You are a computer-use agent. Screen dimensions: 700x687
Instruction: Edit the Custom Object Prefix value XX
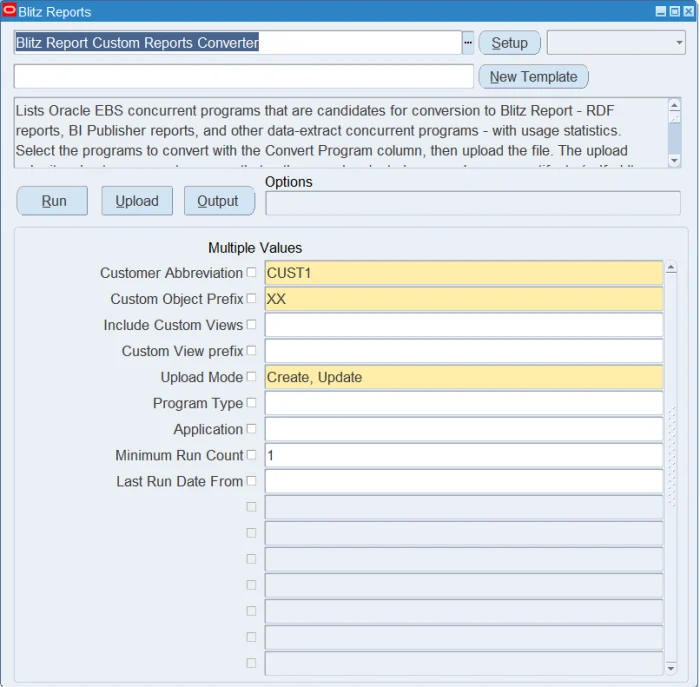[464, 299]
